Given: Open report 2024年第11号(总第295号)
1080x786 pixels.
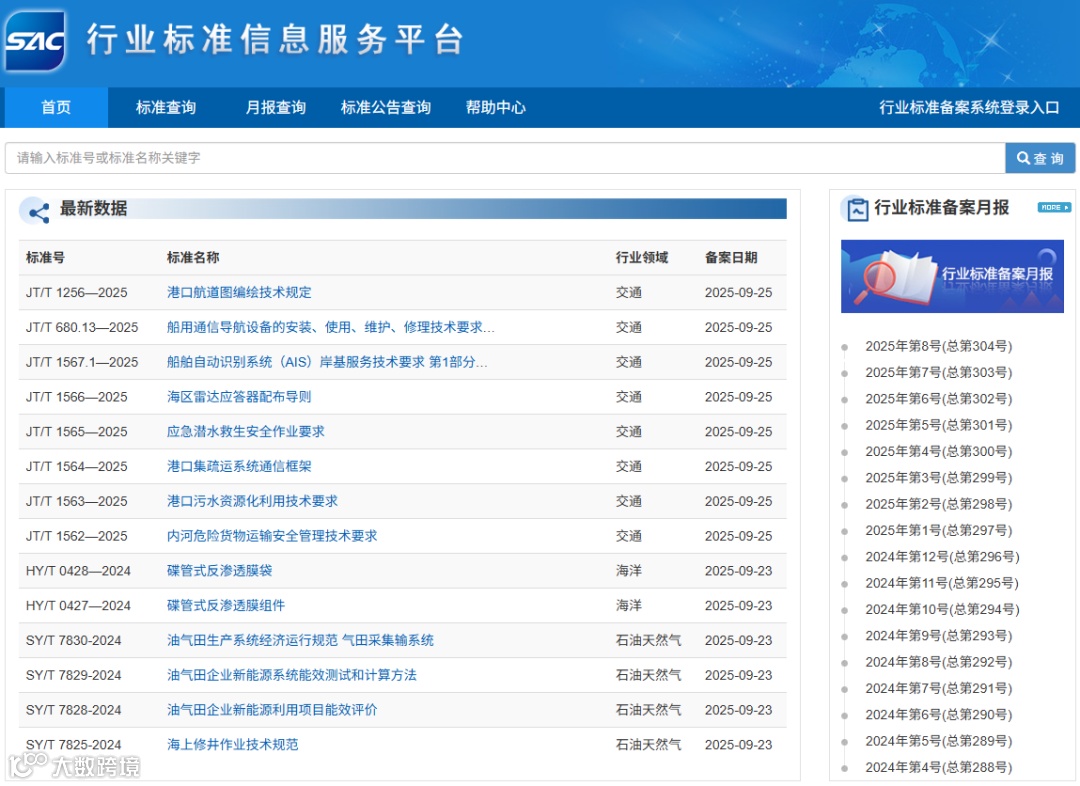Looking at the screenshot, I should (x=942, y=583).
